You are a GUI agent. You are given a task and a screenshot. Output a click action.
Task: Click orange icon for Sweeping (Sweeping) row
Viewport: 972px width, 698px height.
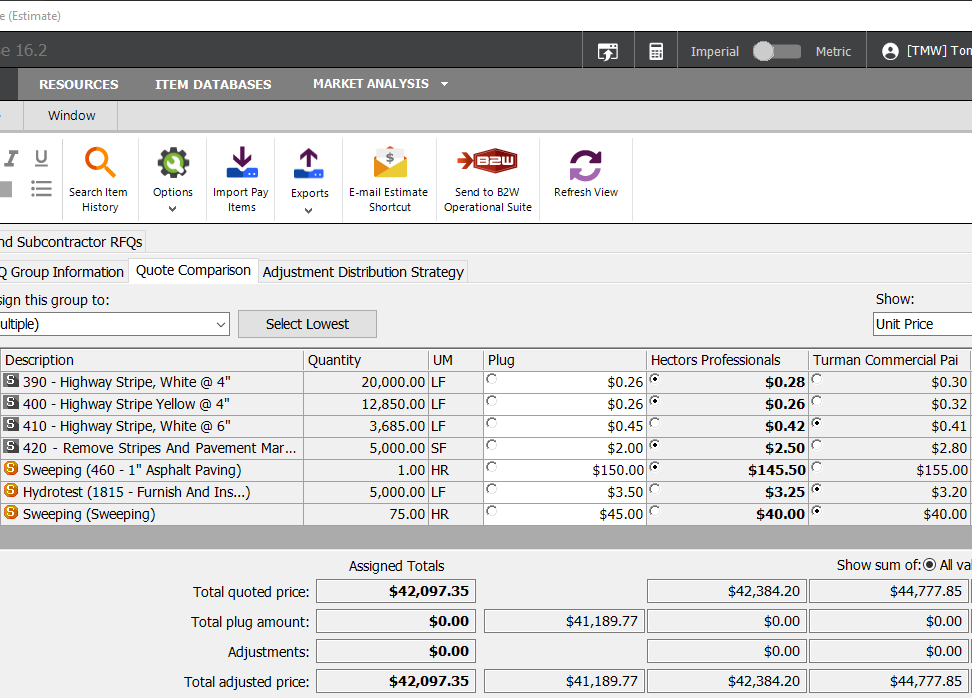[x=11, y=512]
